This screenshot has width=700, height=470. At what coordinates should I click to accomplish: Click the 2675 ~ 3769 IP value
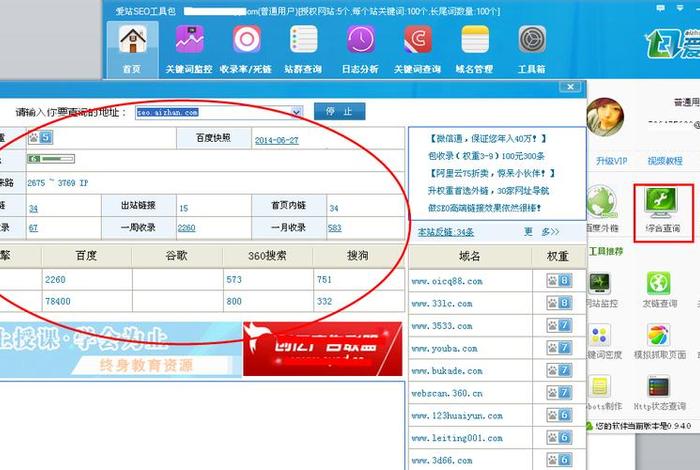click(58, 183)
